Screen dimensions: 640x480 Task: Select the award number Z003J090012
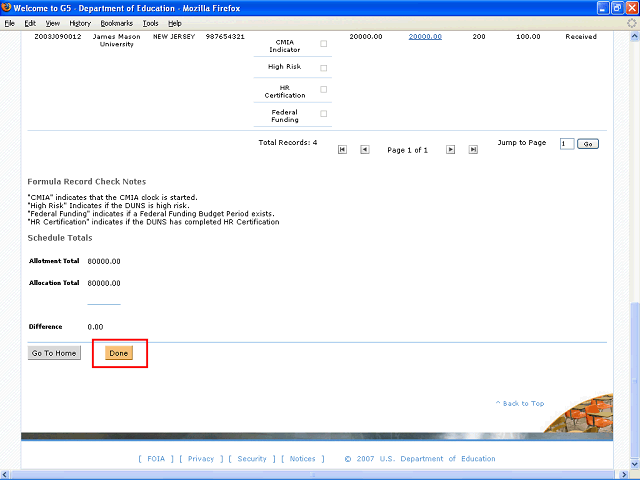point(58,37)
